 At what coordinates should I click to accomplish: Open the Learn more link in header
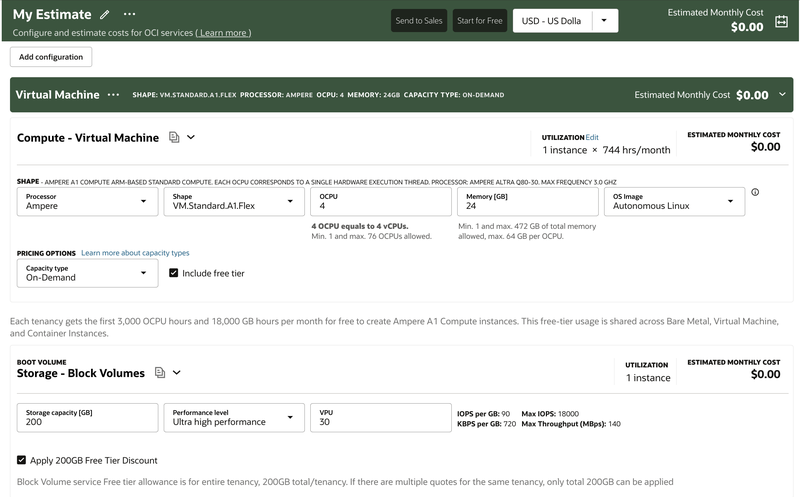(223, 33)
